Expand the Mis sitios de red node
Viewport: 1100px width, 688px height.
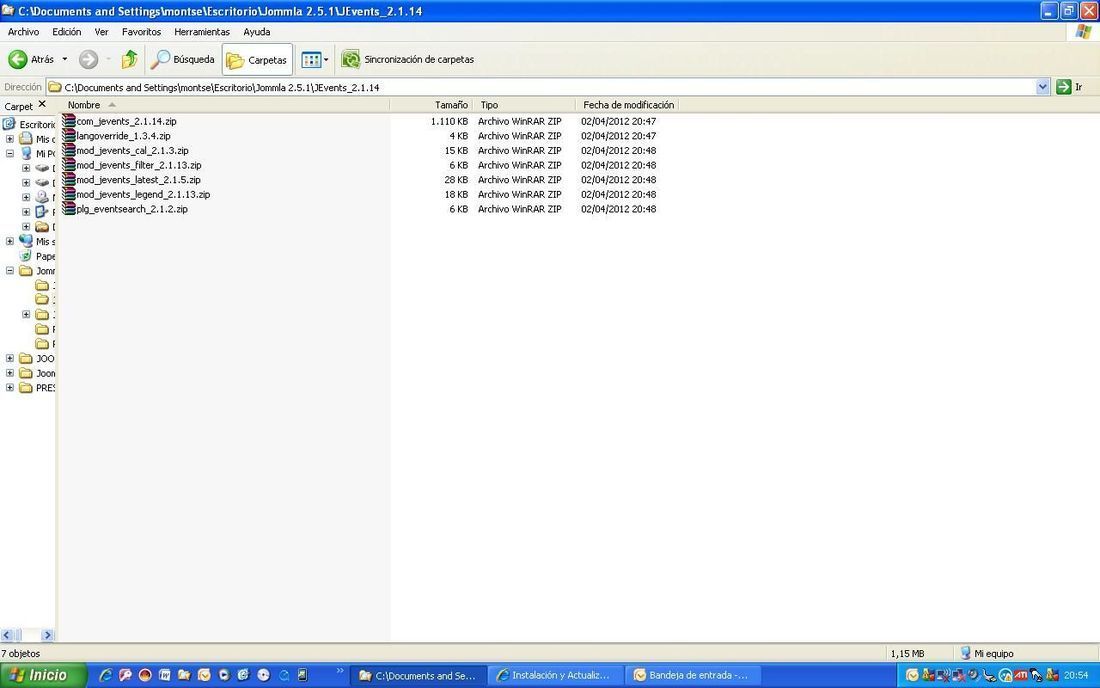pos(10,241)
